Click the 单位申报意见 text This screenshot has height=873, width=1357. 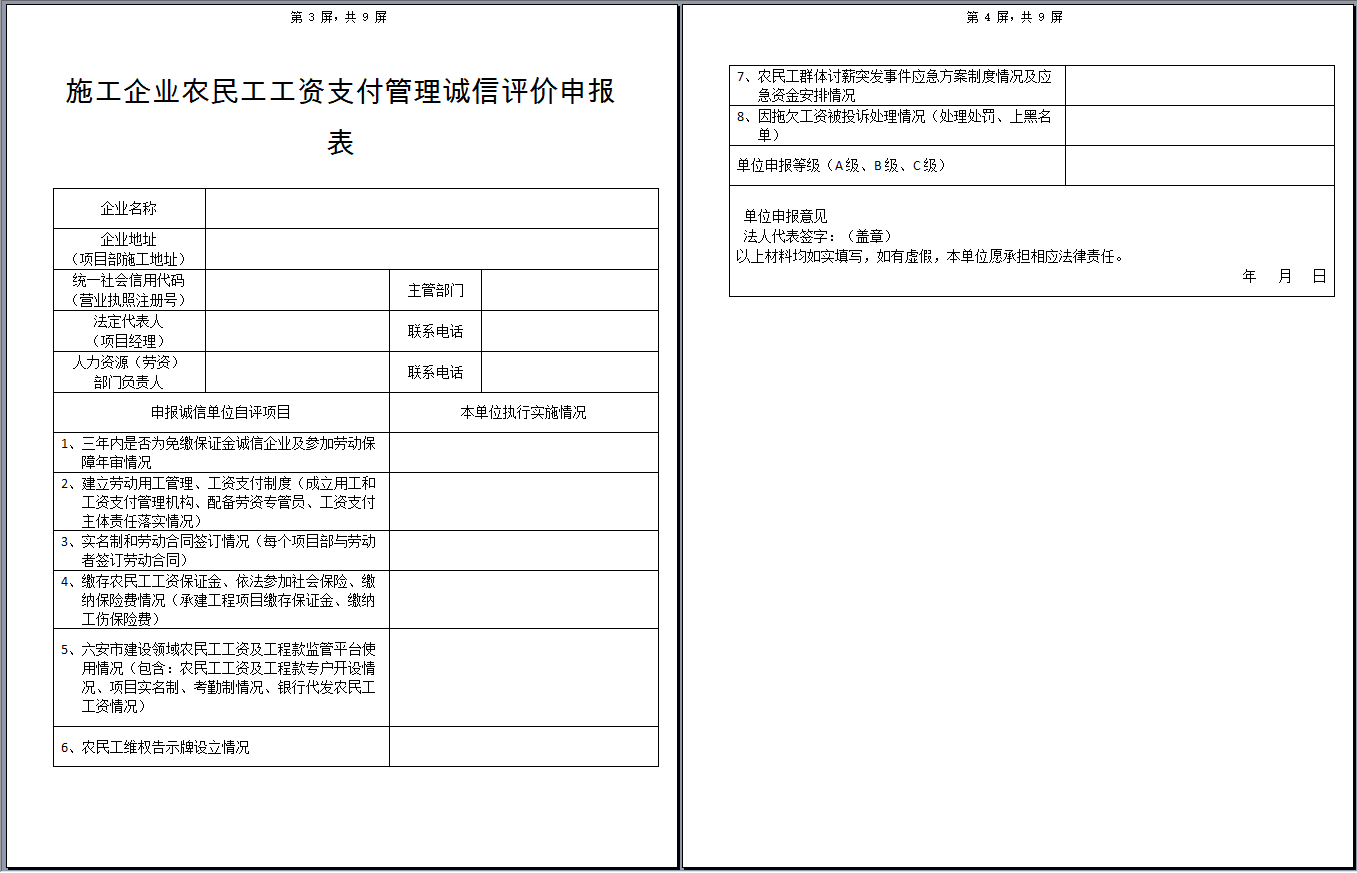[785, 217]
